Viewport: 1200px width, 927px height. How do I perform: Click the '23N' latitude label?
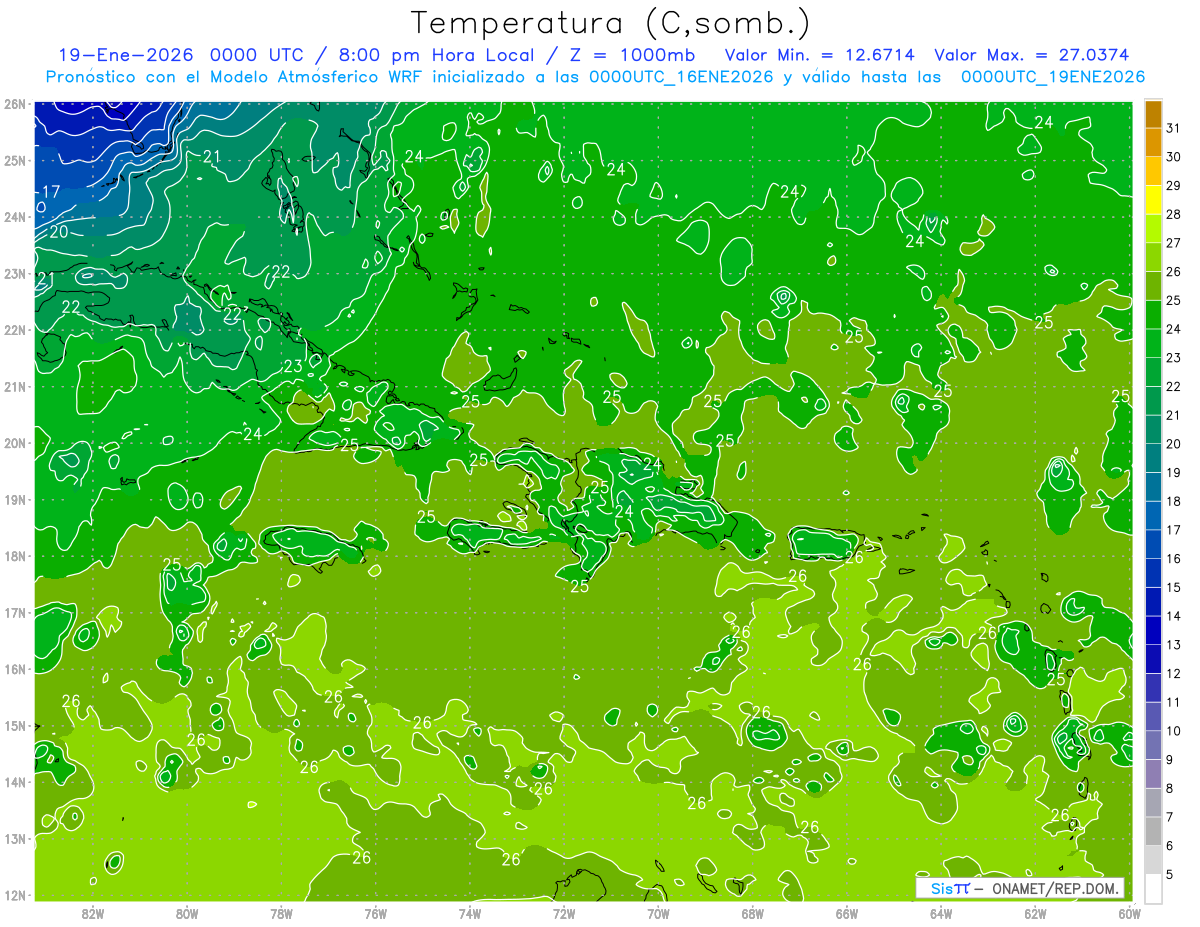point(15,273)
